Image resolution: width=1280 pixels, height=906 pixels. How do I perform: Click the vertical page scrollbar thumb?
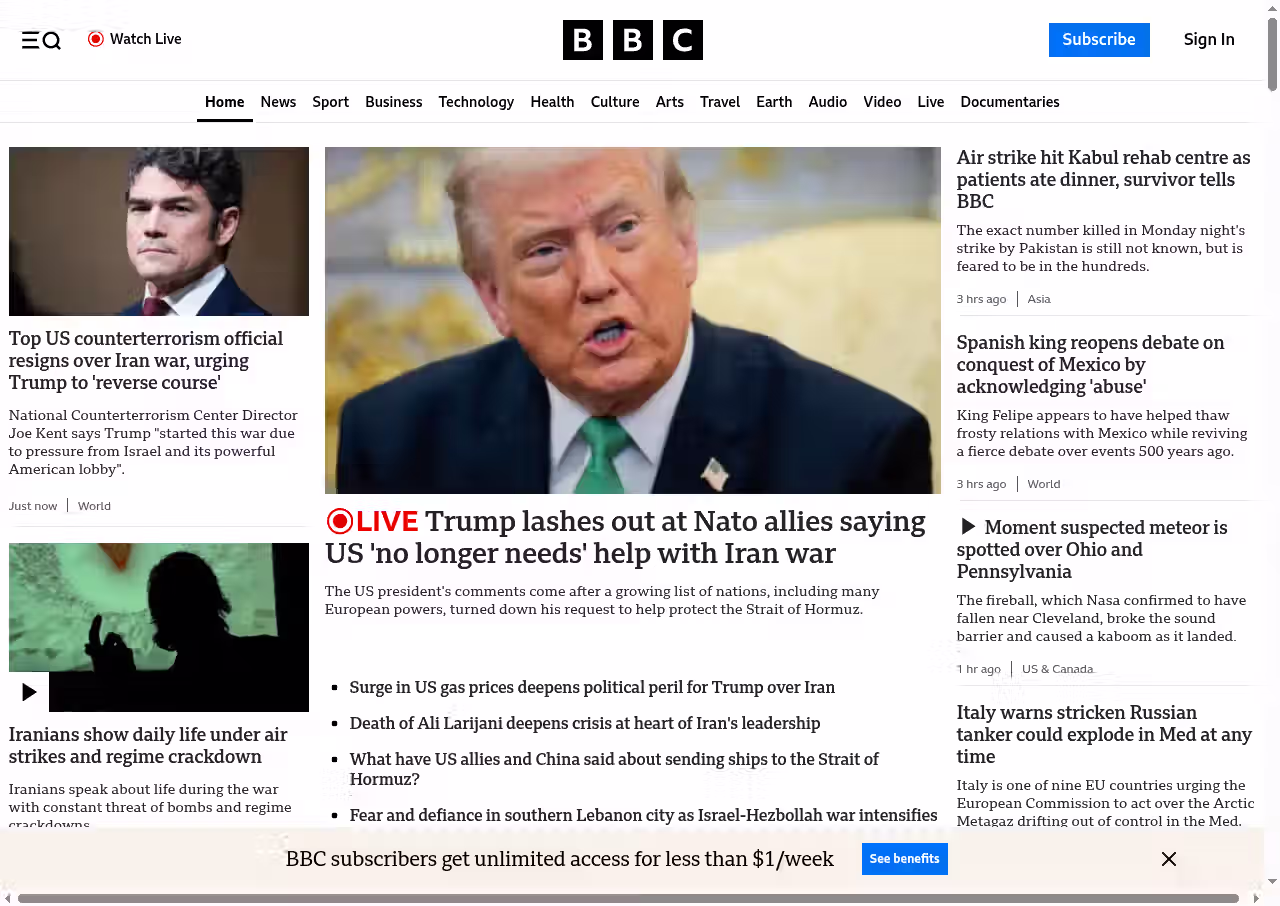tap(1272, 55)
